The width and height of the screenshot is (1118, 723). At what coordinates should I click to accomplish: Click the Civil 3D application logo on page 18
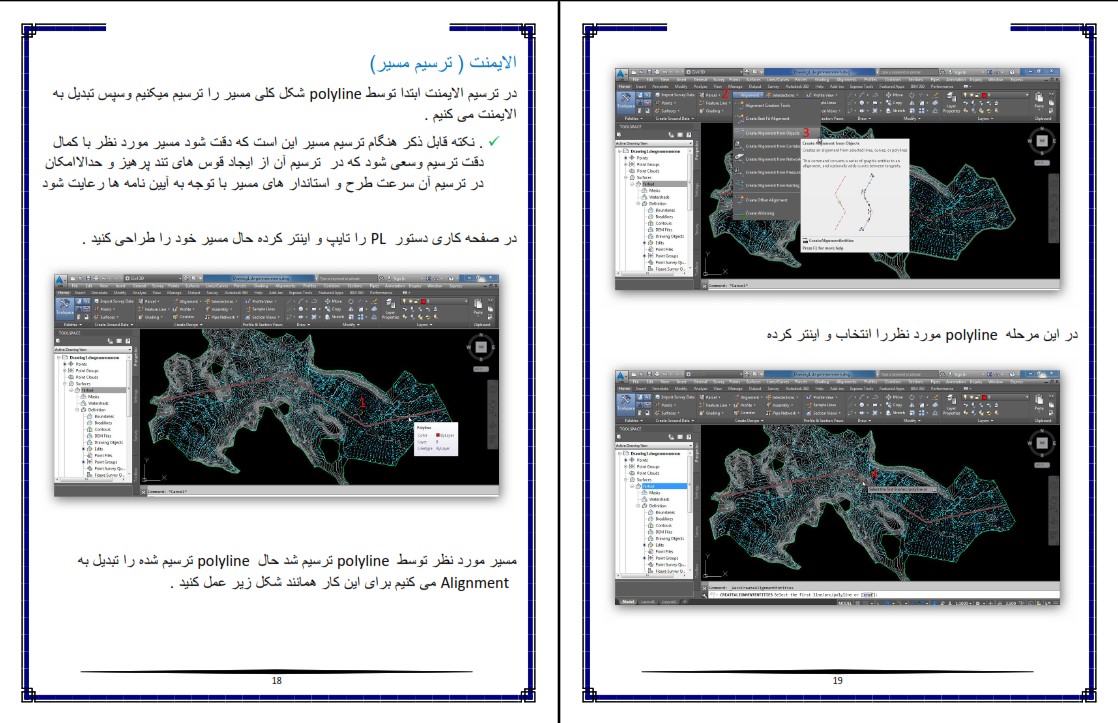pyautogui.click(x=61, y=280)
